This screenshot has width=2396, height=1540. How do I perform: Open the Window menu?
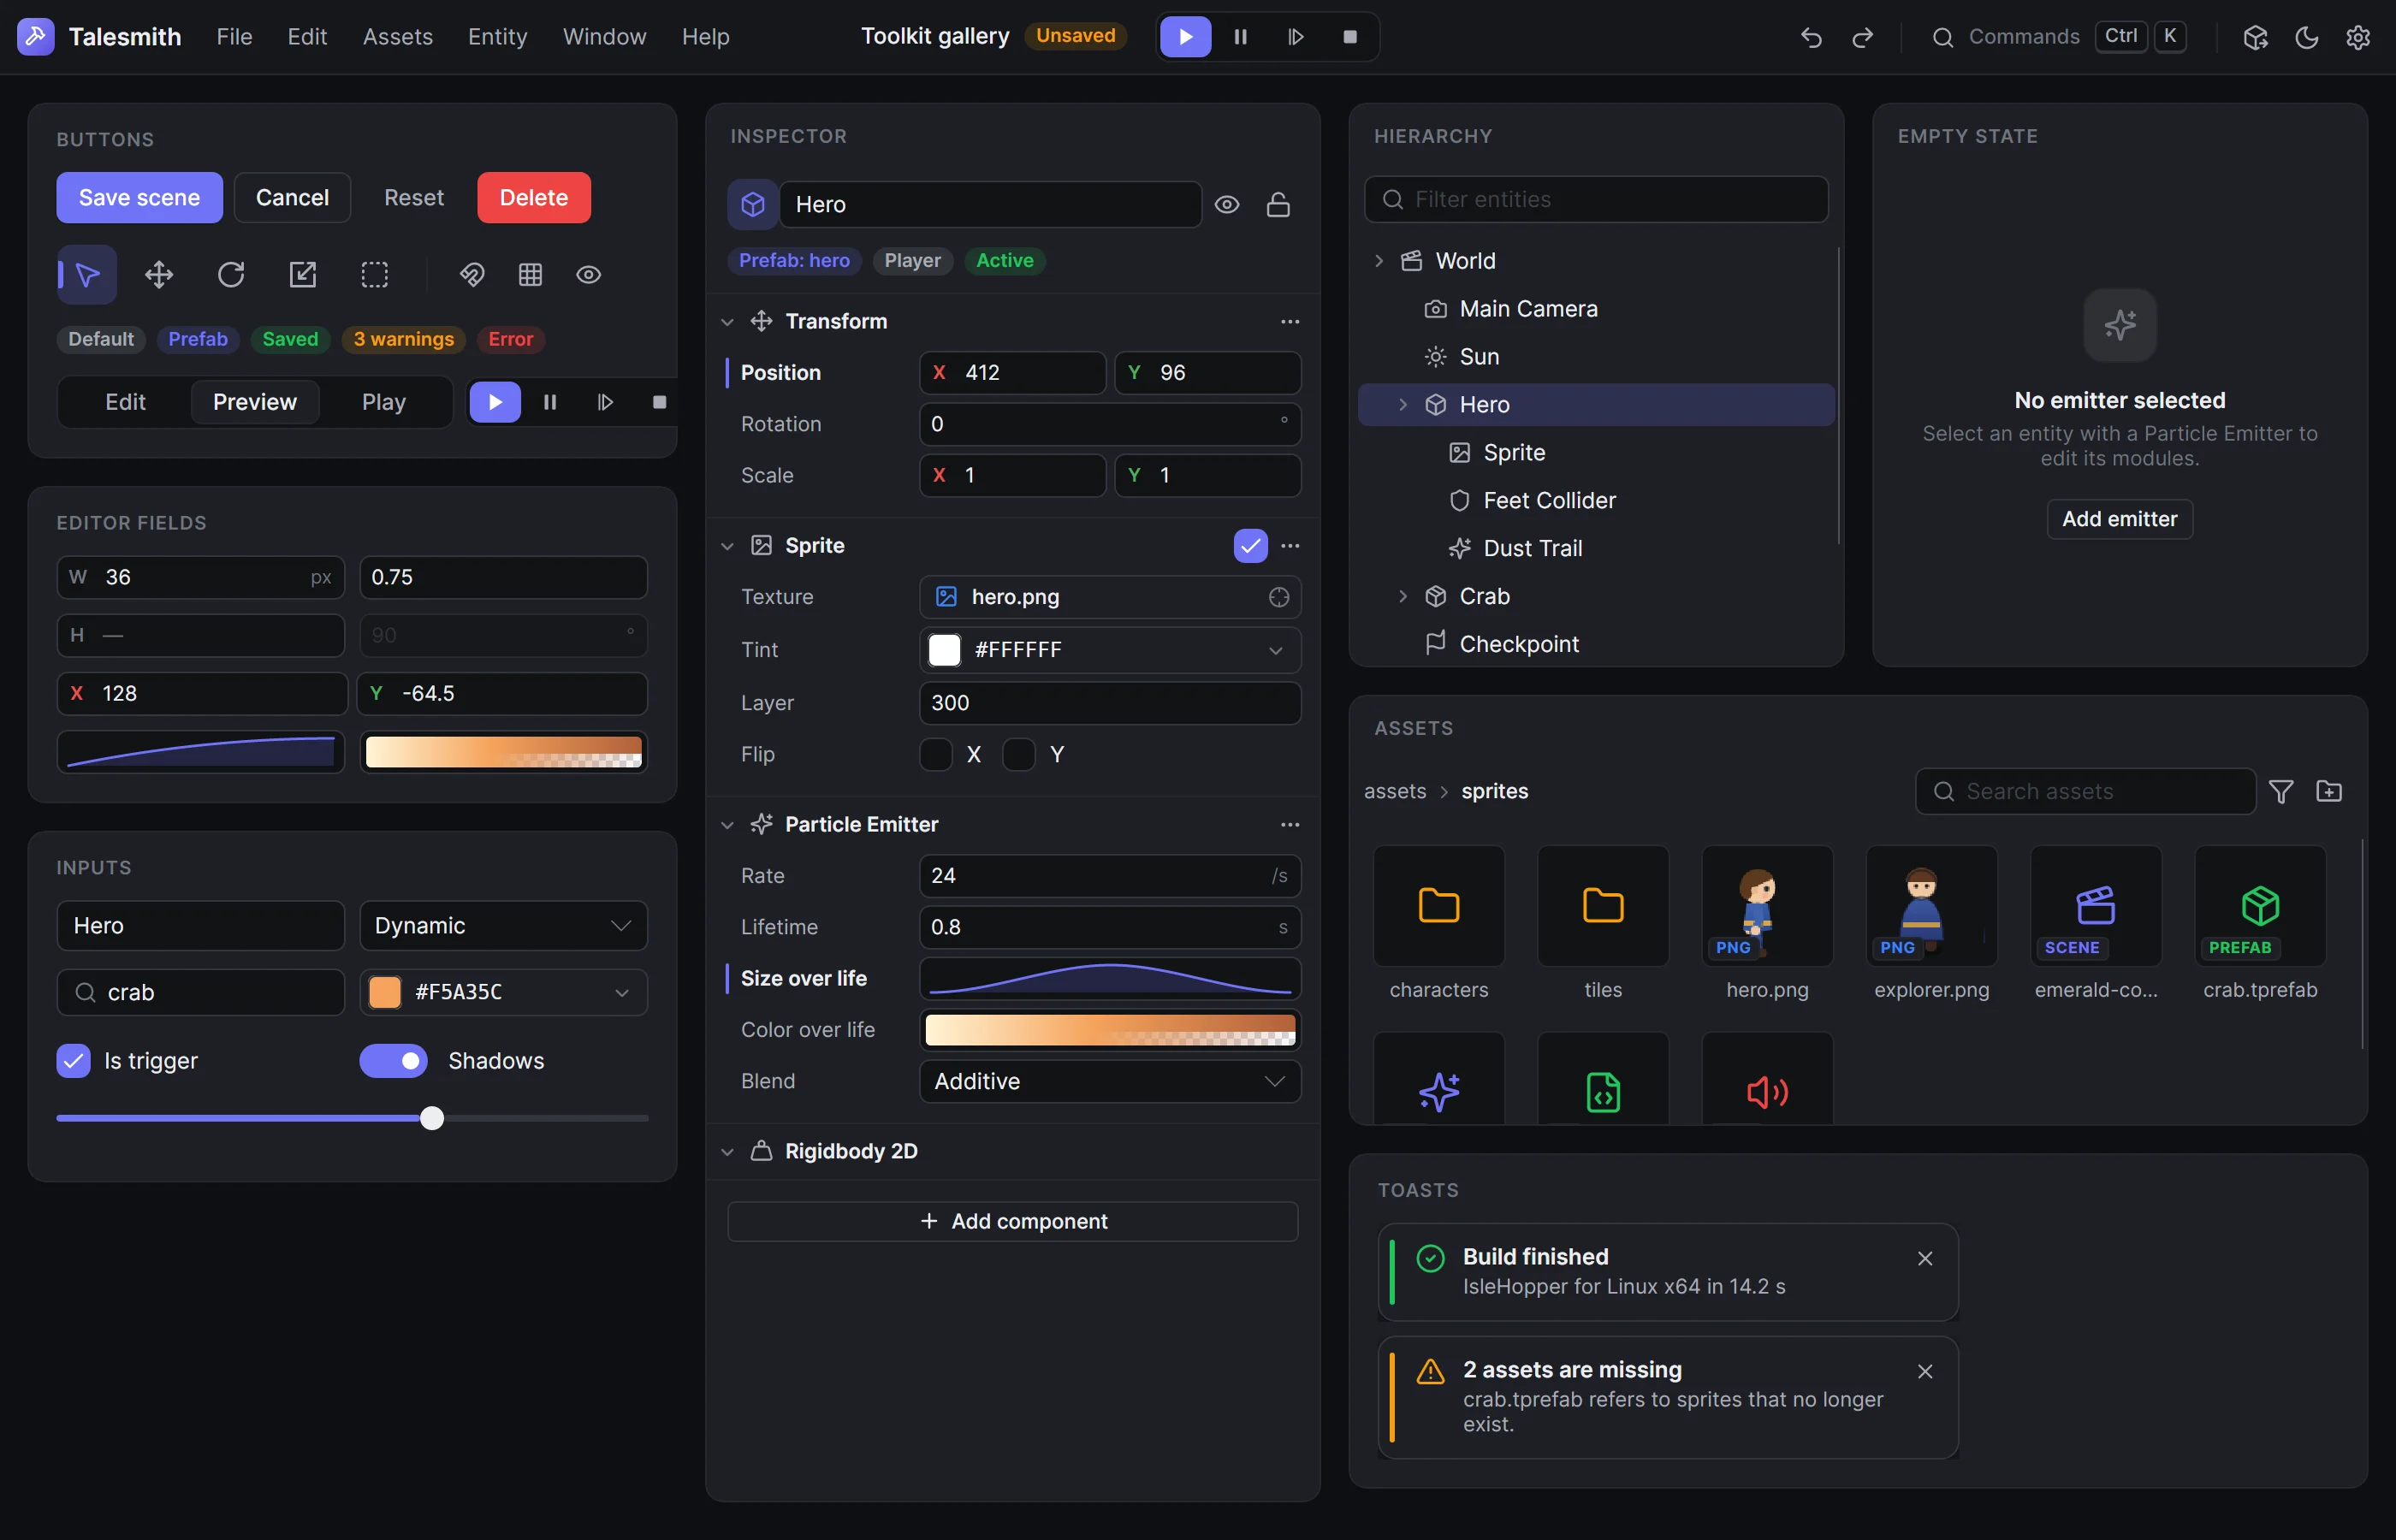point(604,37)
